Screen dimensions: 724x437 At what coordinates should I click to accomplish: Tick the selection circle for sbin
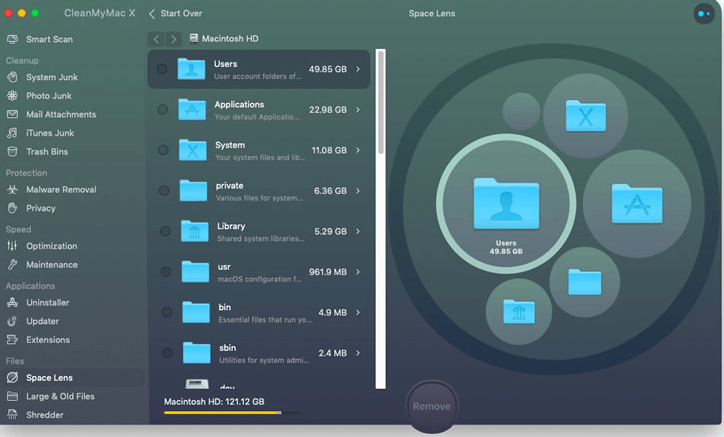pyautogui.click(x=167, y=353)
